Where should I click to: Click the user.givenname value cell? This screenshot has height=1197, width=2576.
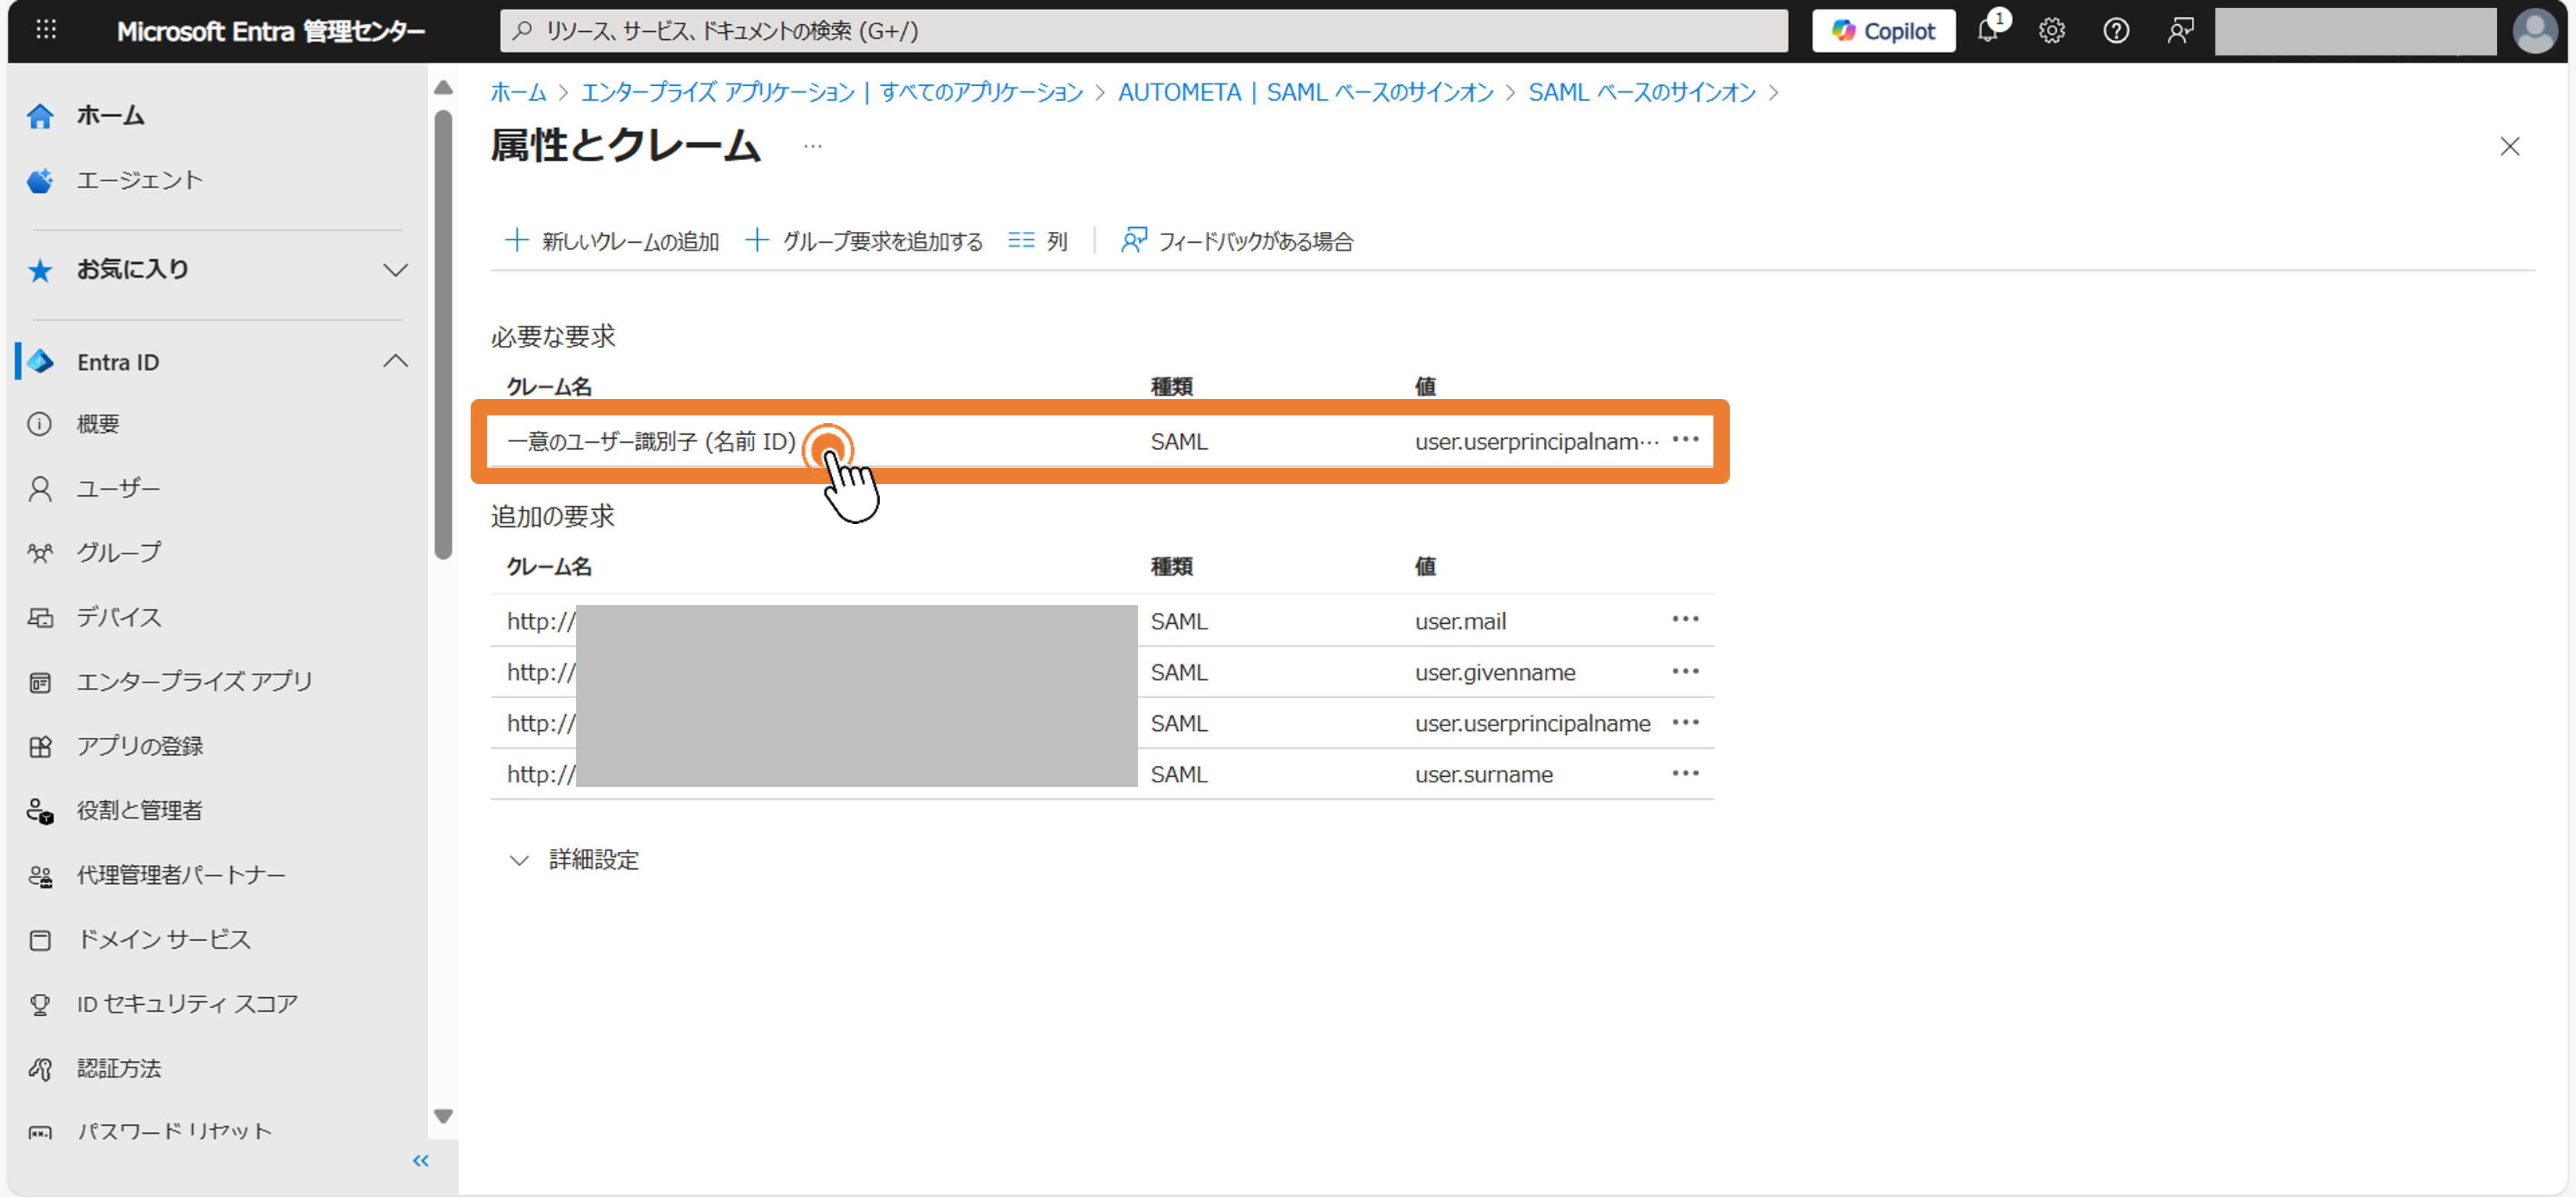1495,672
